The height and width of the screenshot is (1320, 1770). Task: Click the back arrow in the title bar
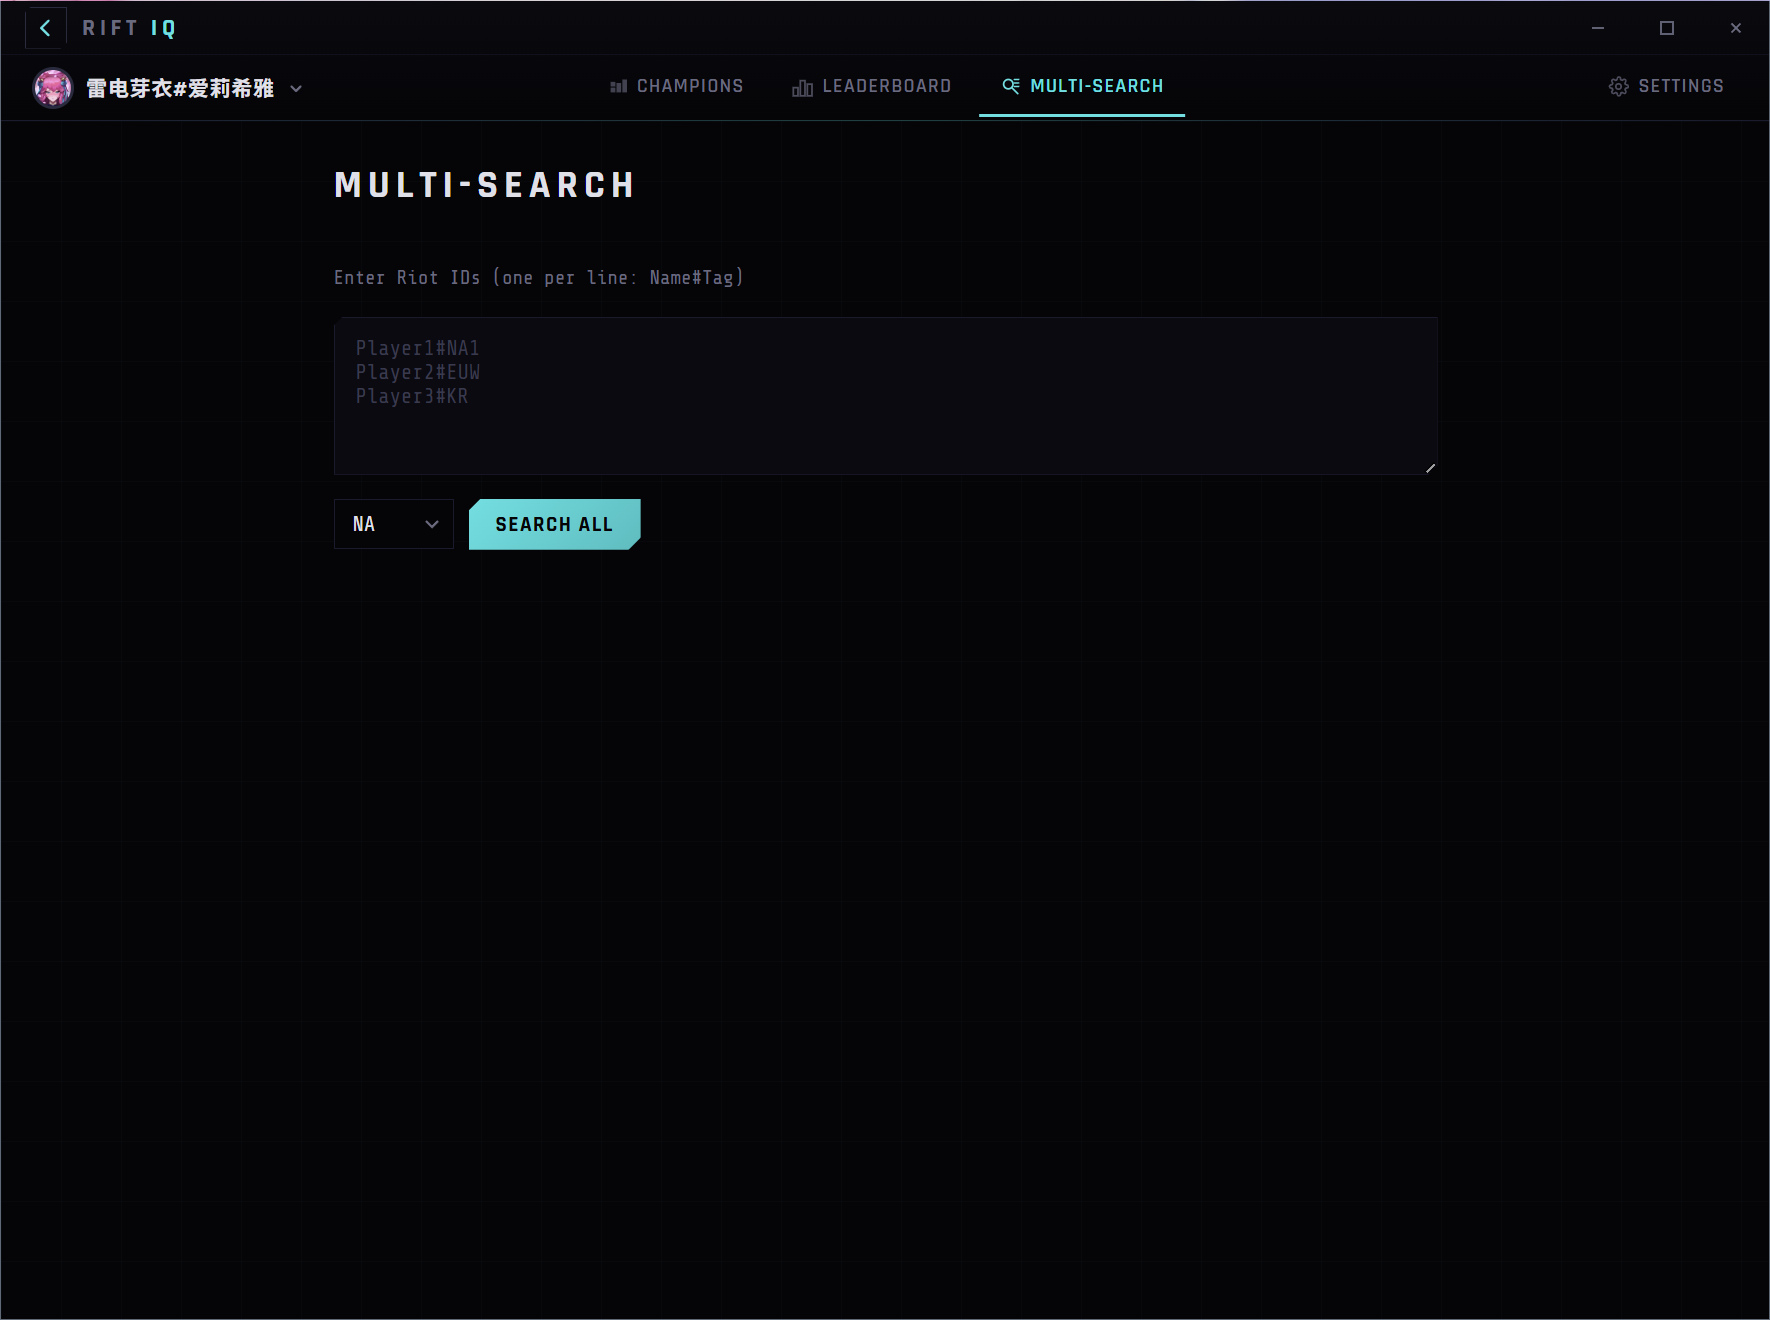(45, 28)
